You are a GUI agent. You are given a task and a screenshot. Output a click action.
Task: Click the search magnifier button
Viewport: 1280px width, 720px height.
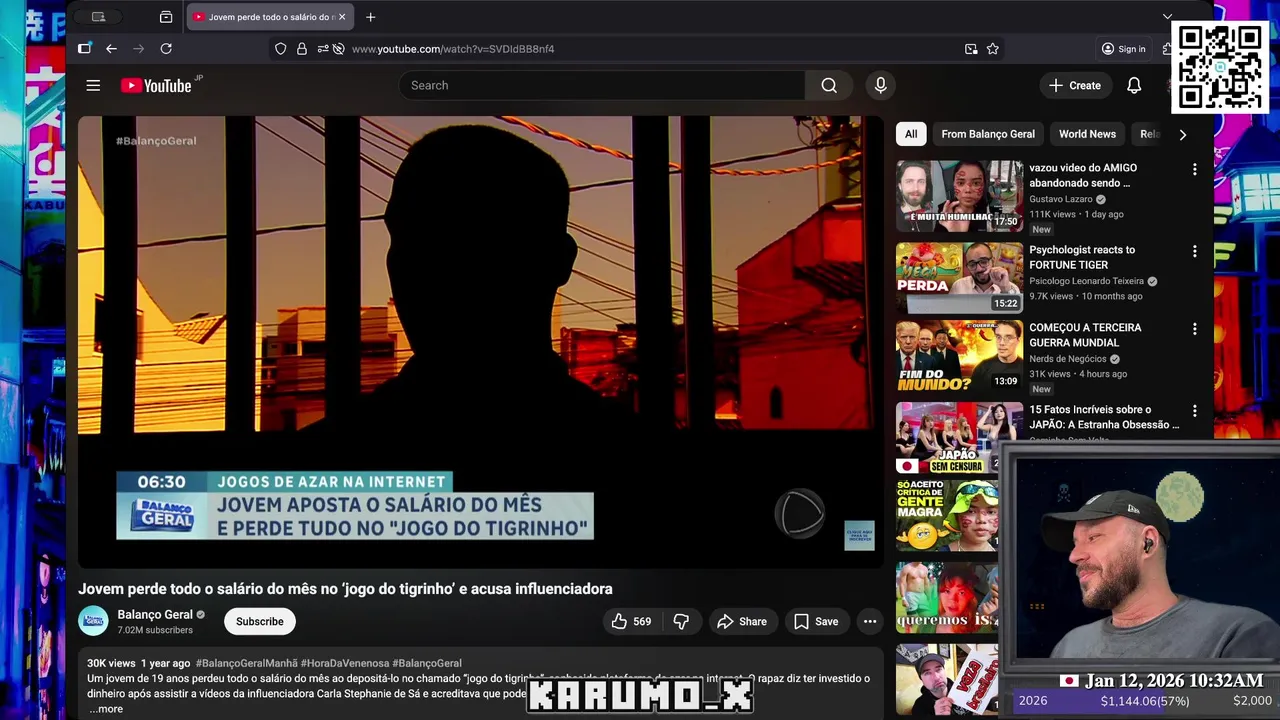click(829, 86)
